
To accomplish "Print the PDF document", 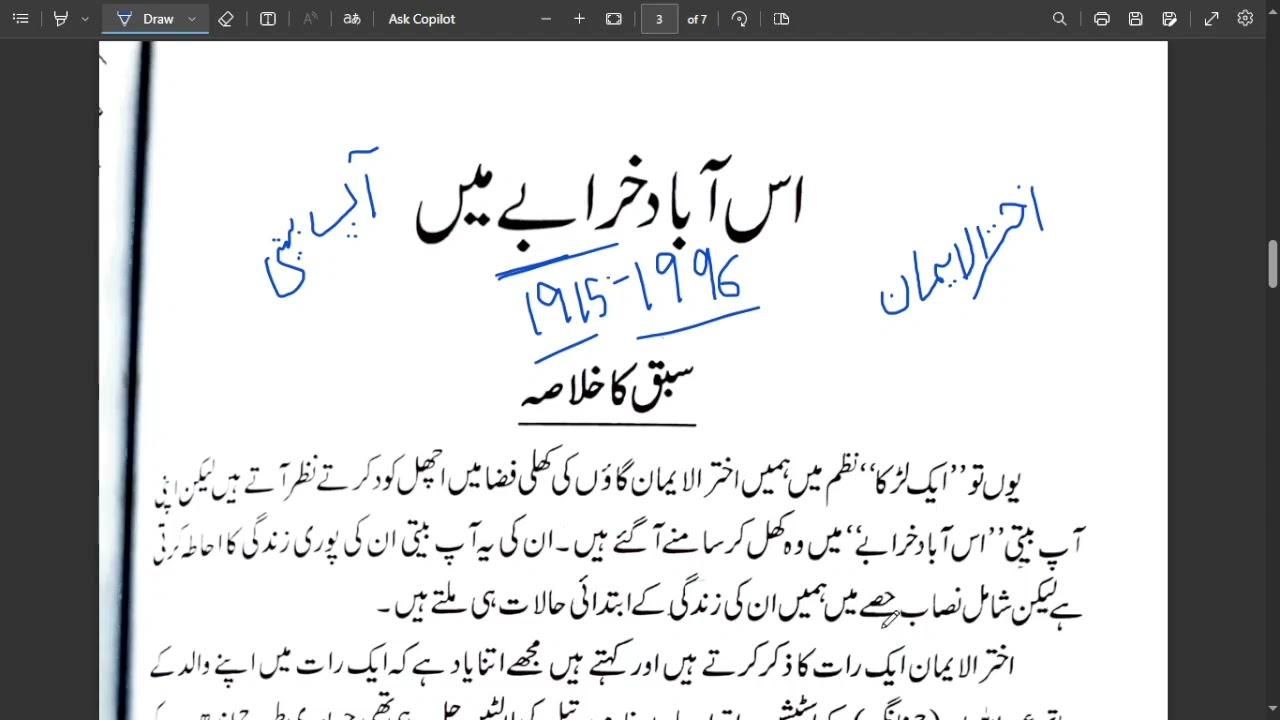I will click(x=1102, y=19).
